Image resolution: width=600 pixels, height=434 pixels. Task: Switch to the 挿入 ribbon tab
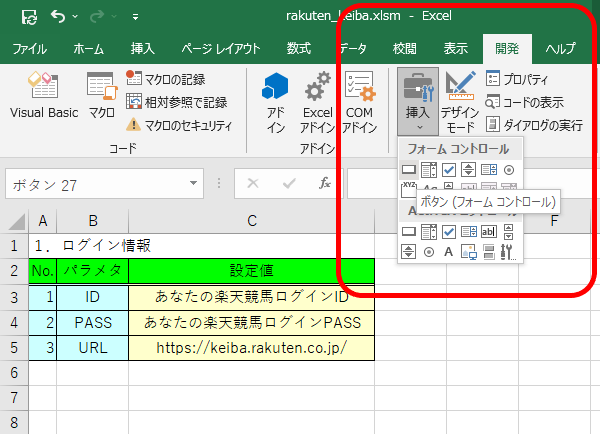pyautogui.click(x=142, y=49)
